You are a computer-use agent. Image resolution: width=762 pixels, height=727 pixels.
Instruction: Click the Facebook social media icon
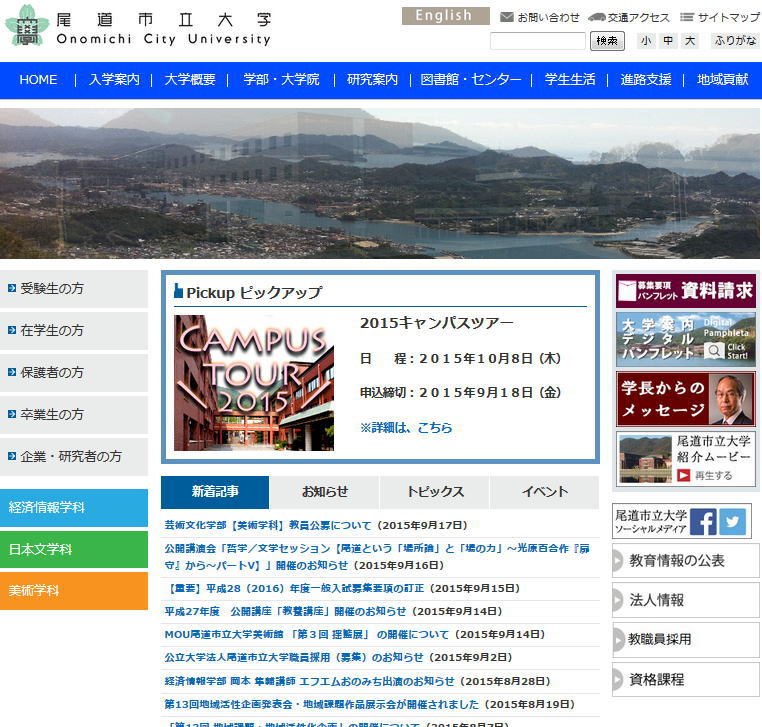point(703,522)
